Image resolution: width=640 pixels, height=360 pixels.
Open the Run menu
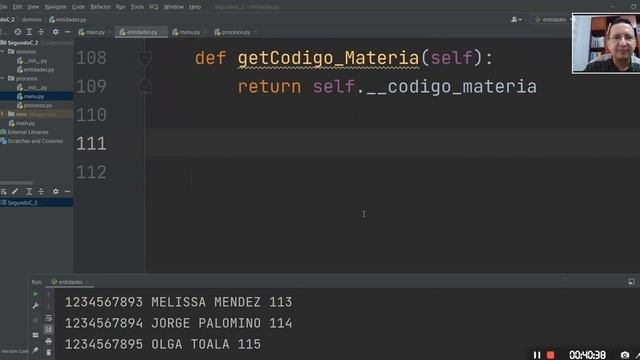tap(120, 7)
